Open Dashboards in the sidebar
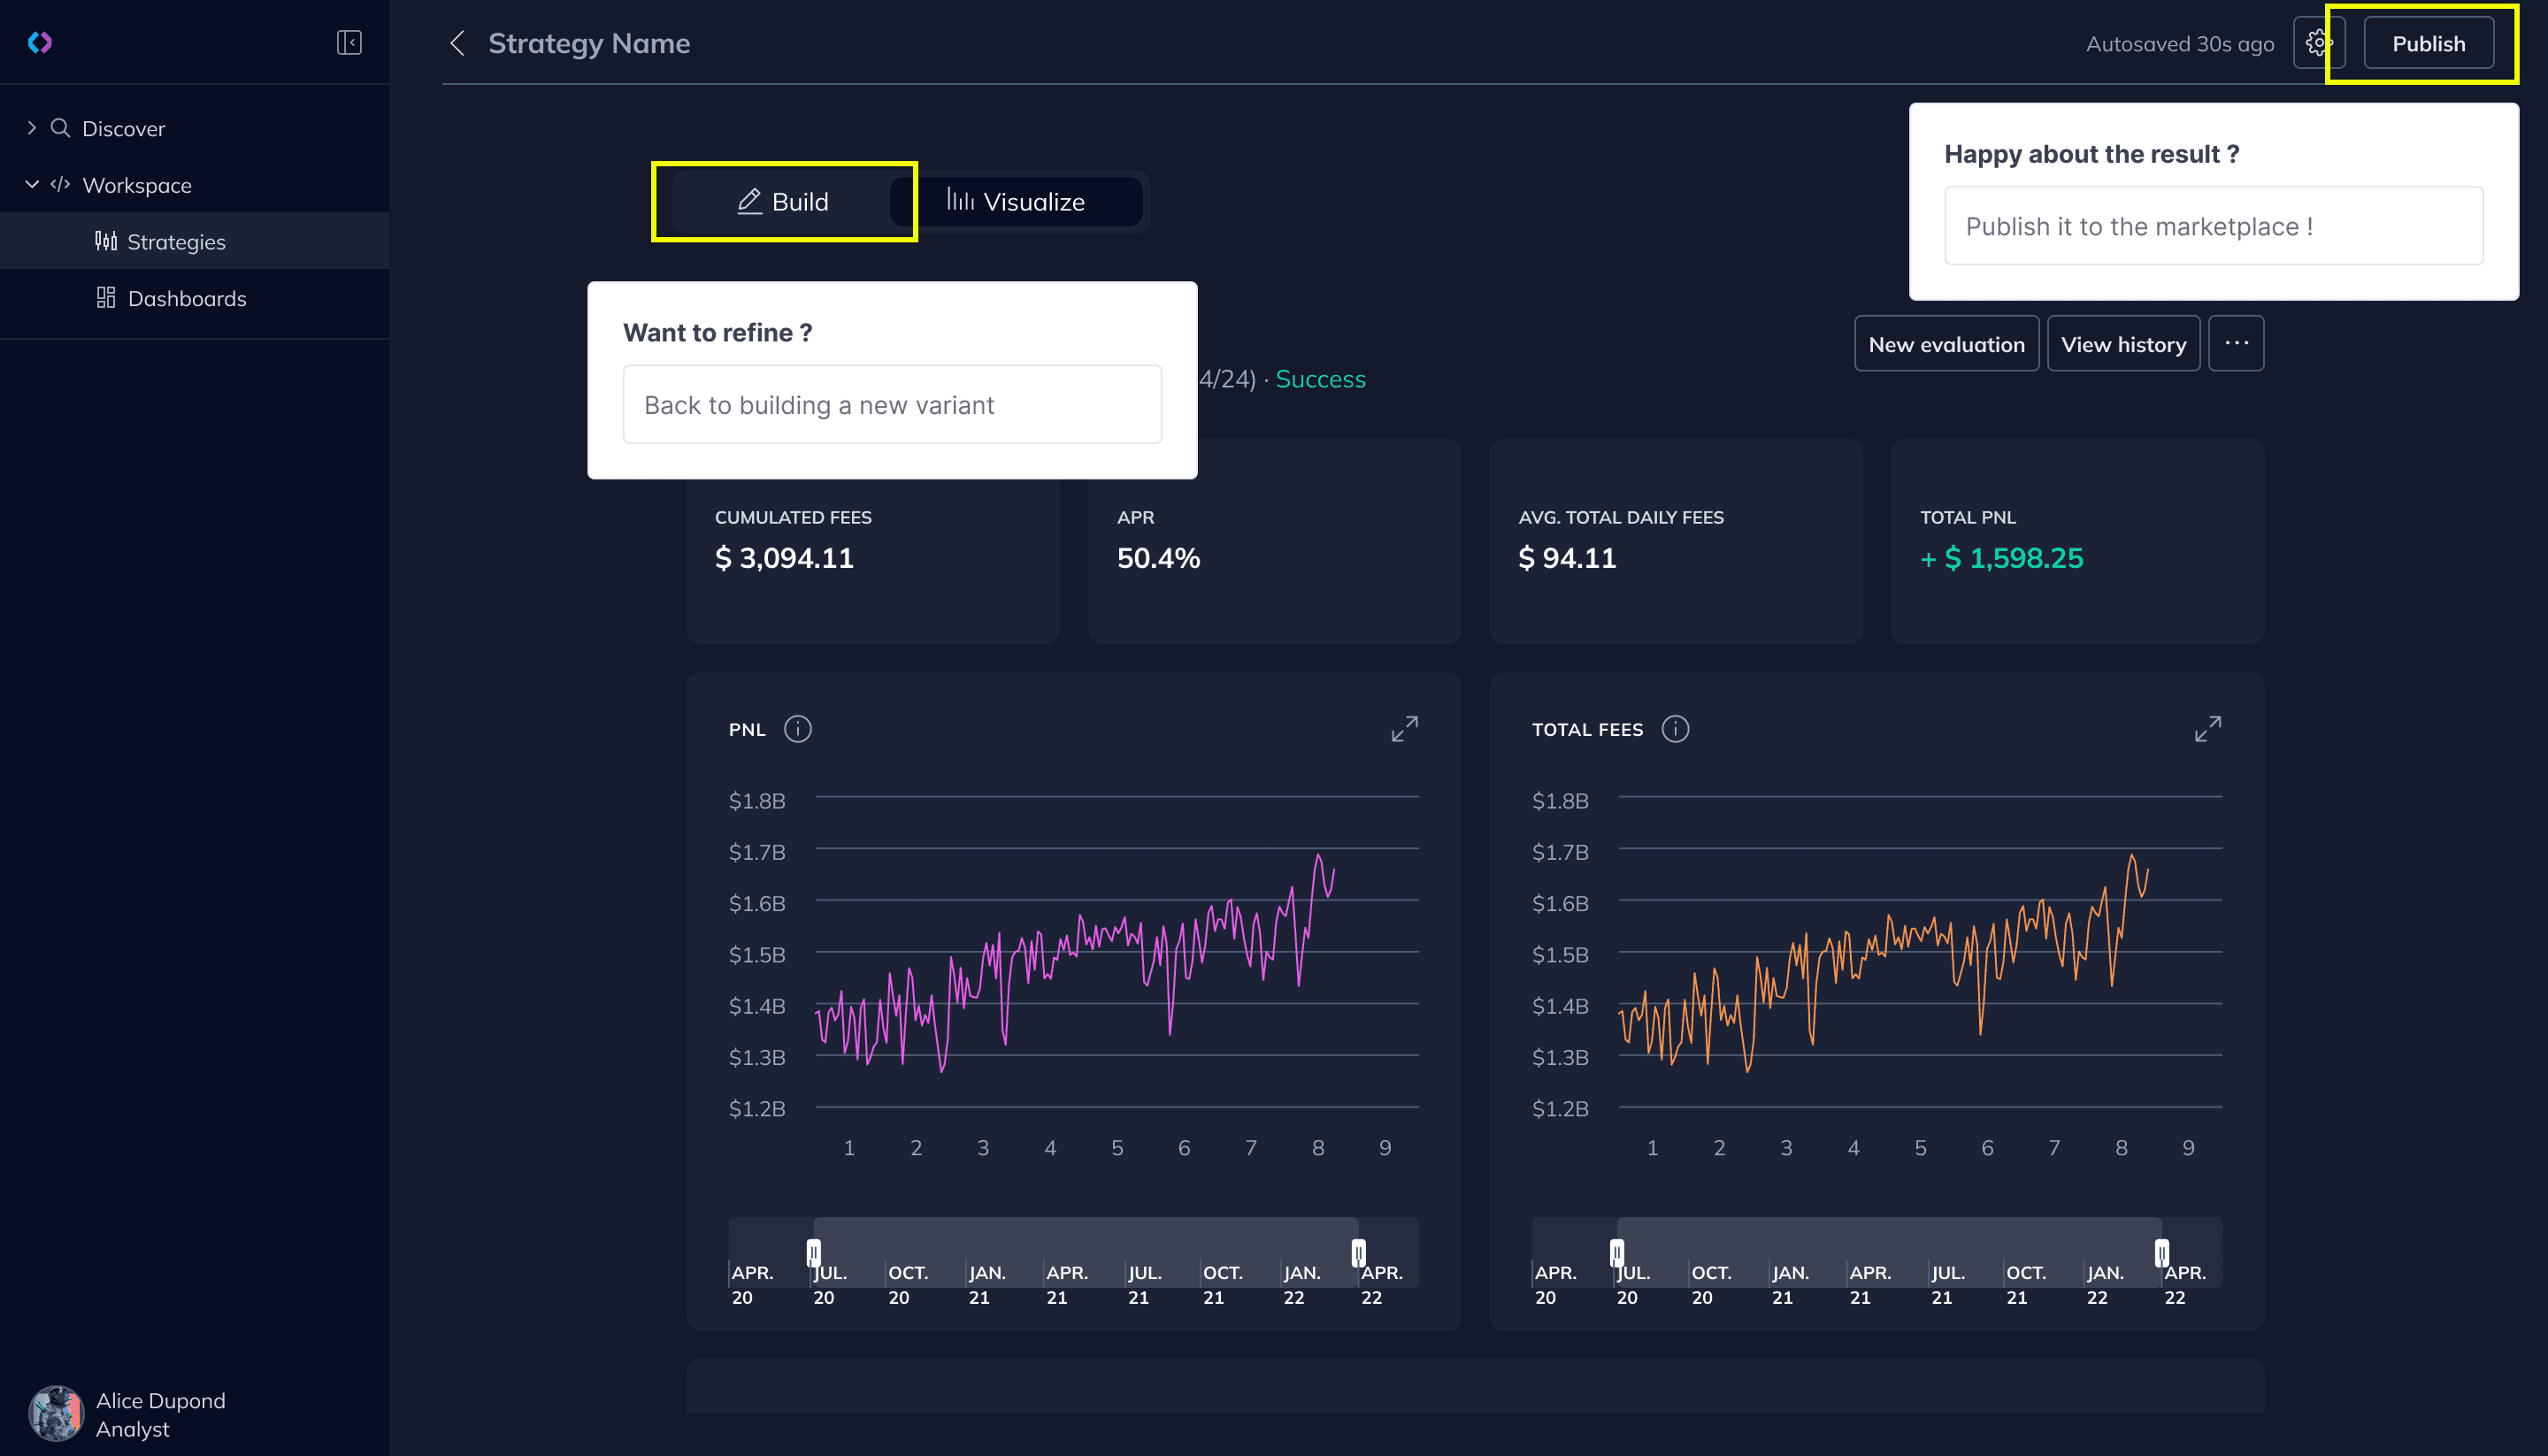Viewport: 2548px width, 1456px height. [x=186, y=298]
